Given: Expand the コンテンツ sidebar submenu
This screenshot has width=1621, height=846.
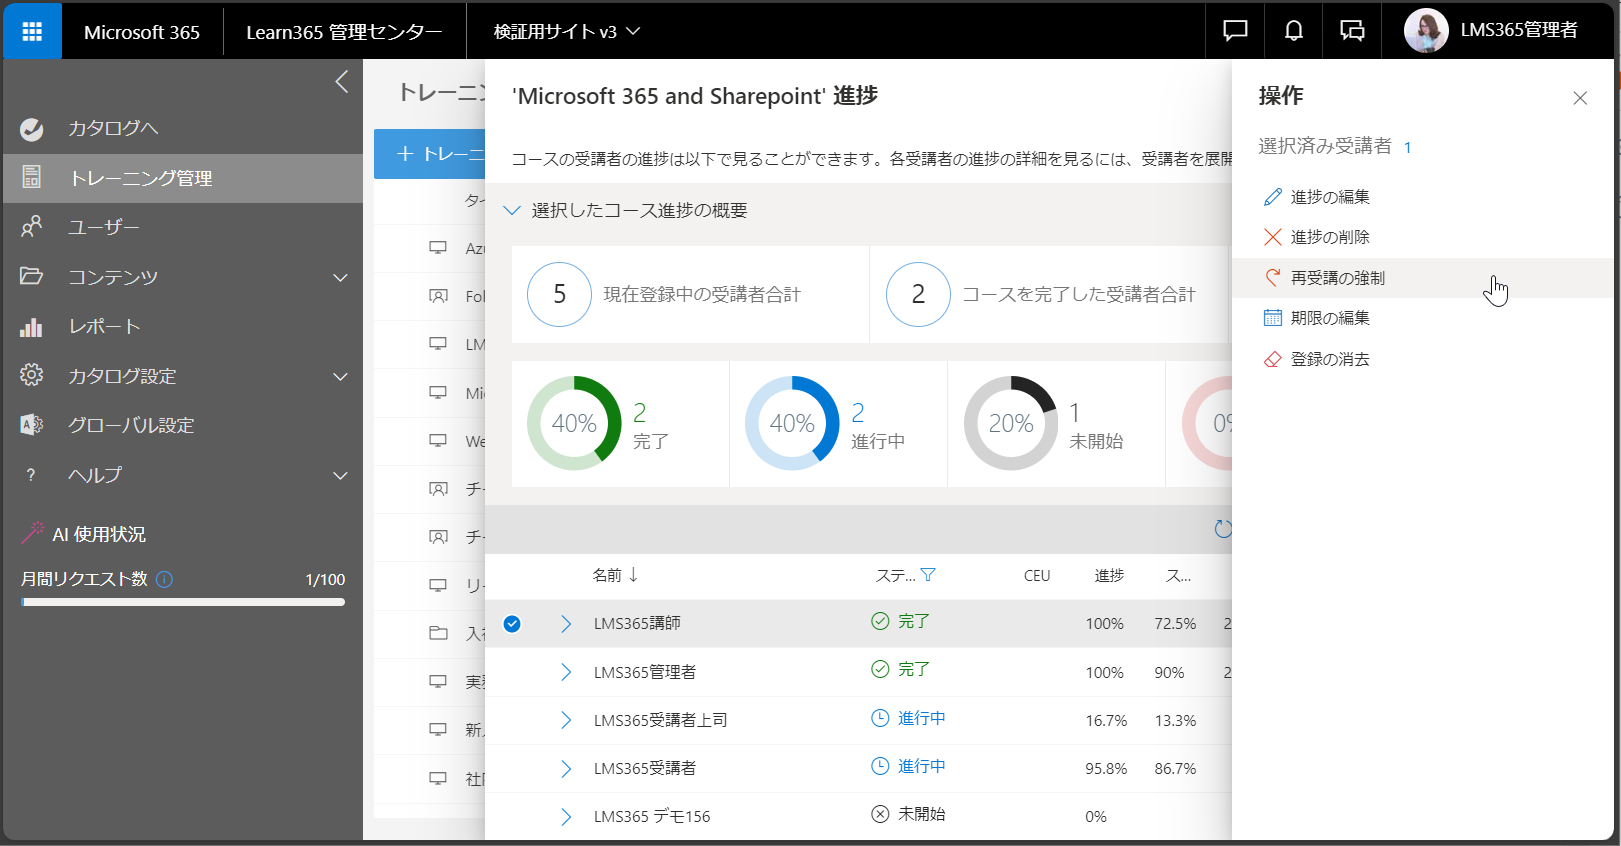Looking at the screenshot, I should pos(341,277).
